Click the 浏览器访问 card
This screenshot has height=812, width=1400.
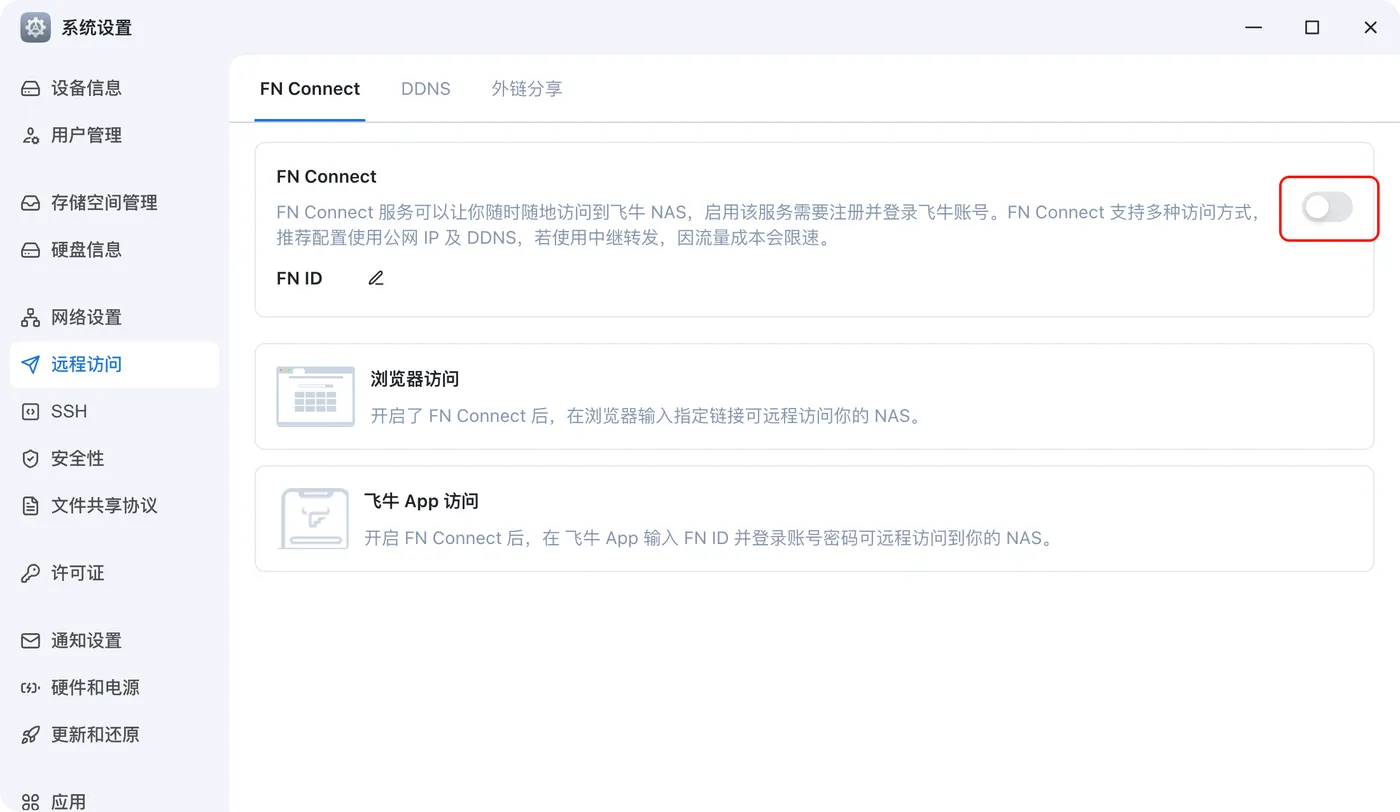coord(814,397)
